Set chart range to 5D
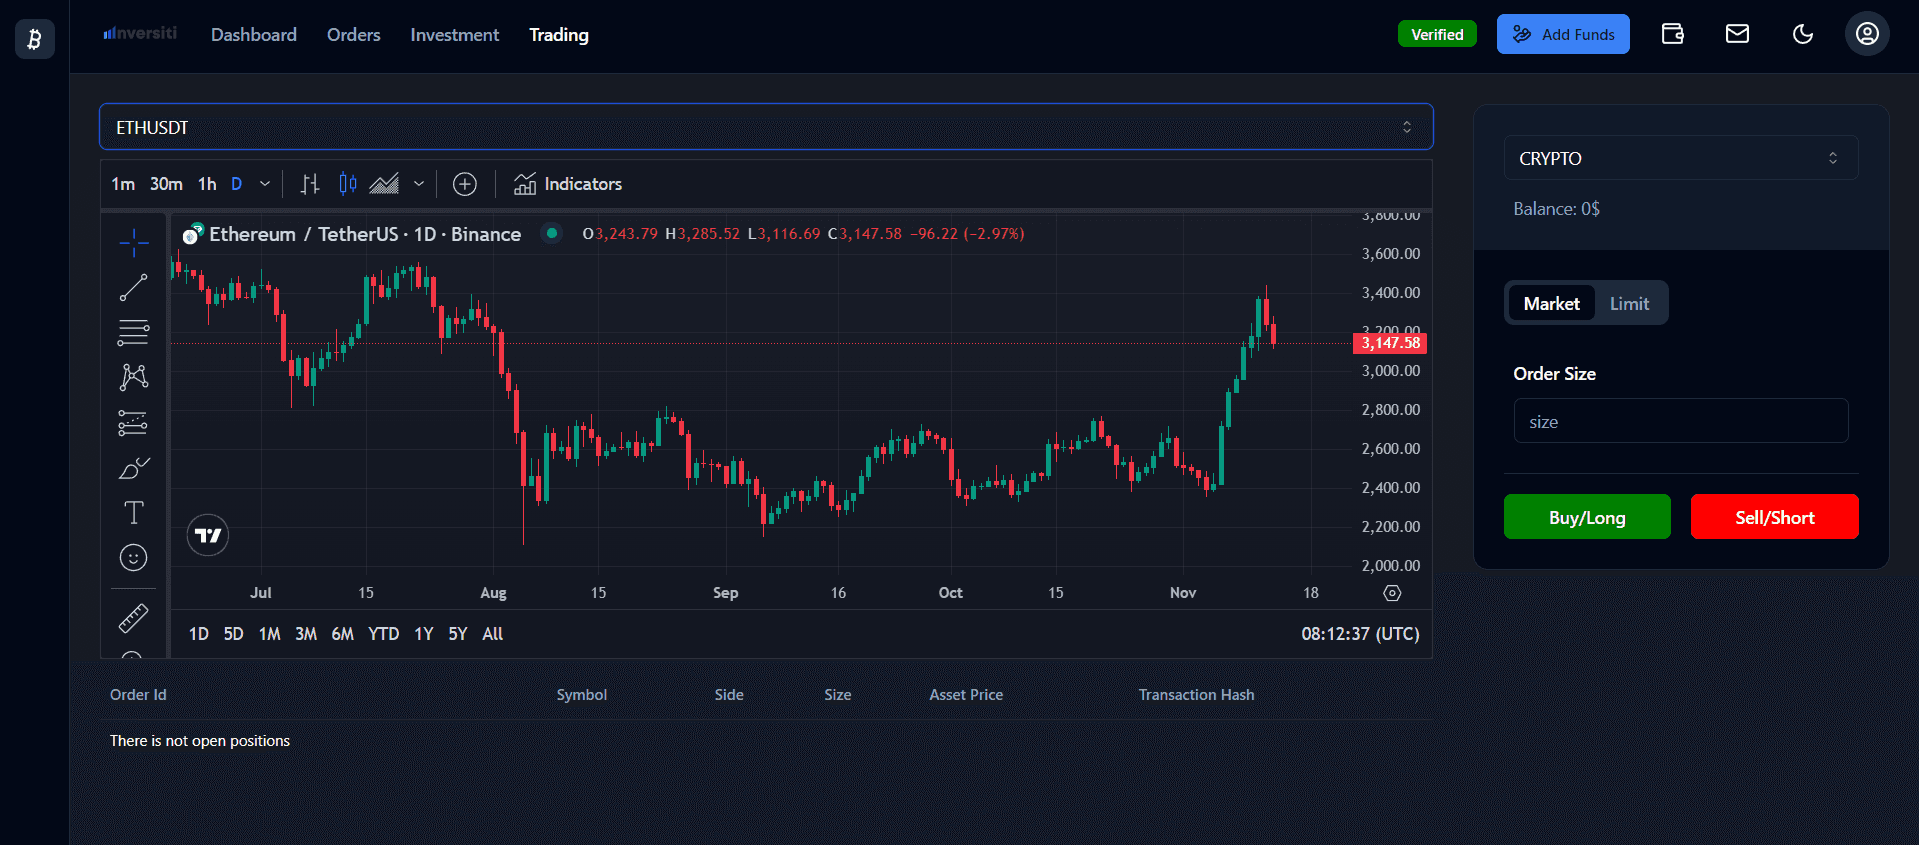Screen dimensions: 1919x845 click(234, 634)
